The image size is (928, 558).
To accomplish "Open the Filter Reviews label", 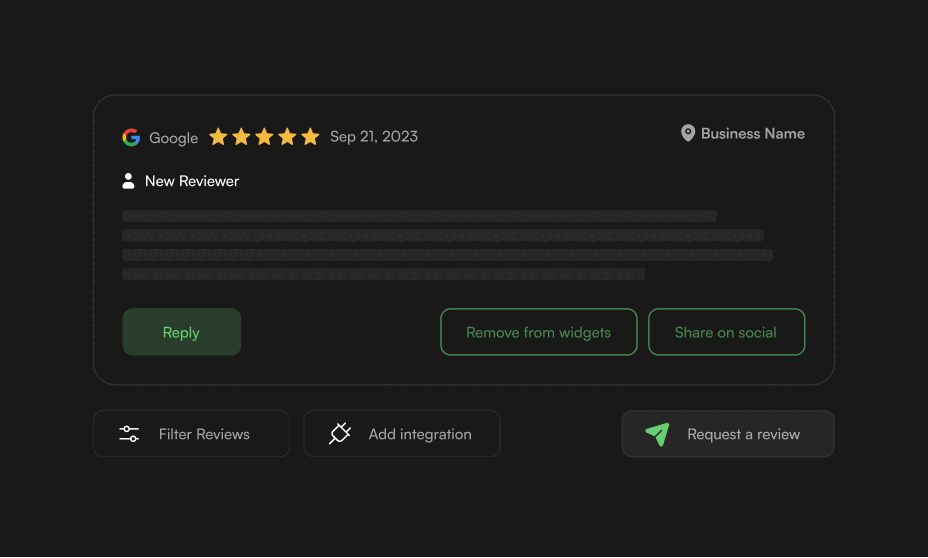I will click(x=204, y=434).
